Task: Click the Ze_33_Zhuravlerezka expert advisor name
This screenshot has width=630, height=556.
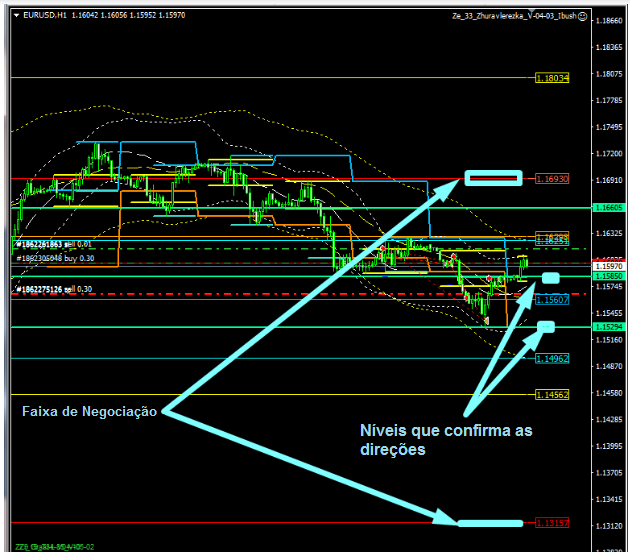Action: [528, 18]
